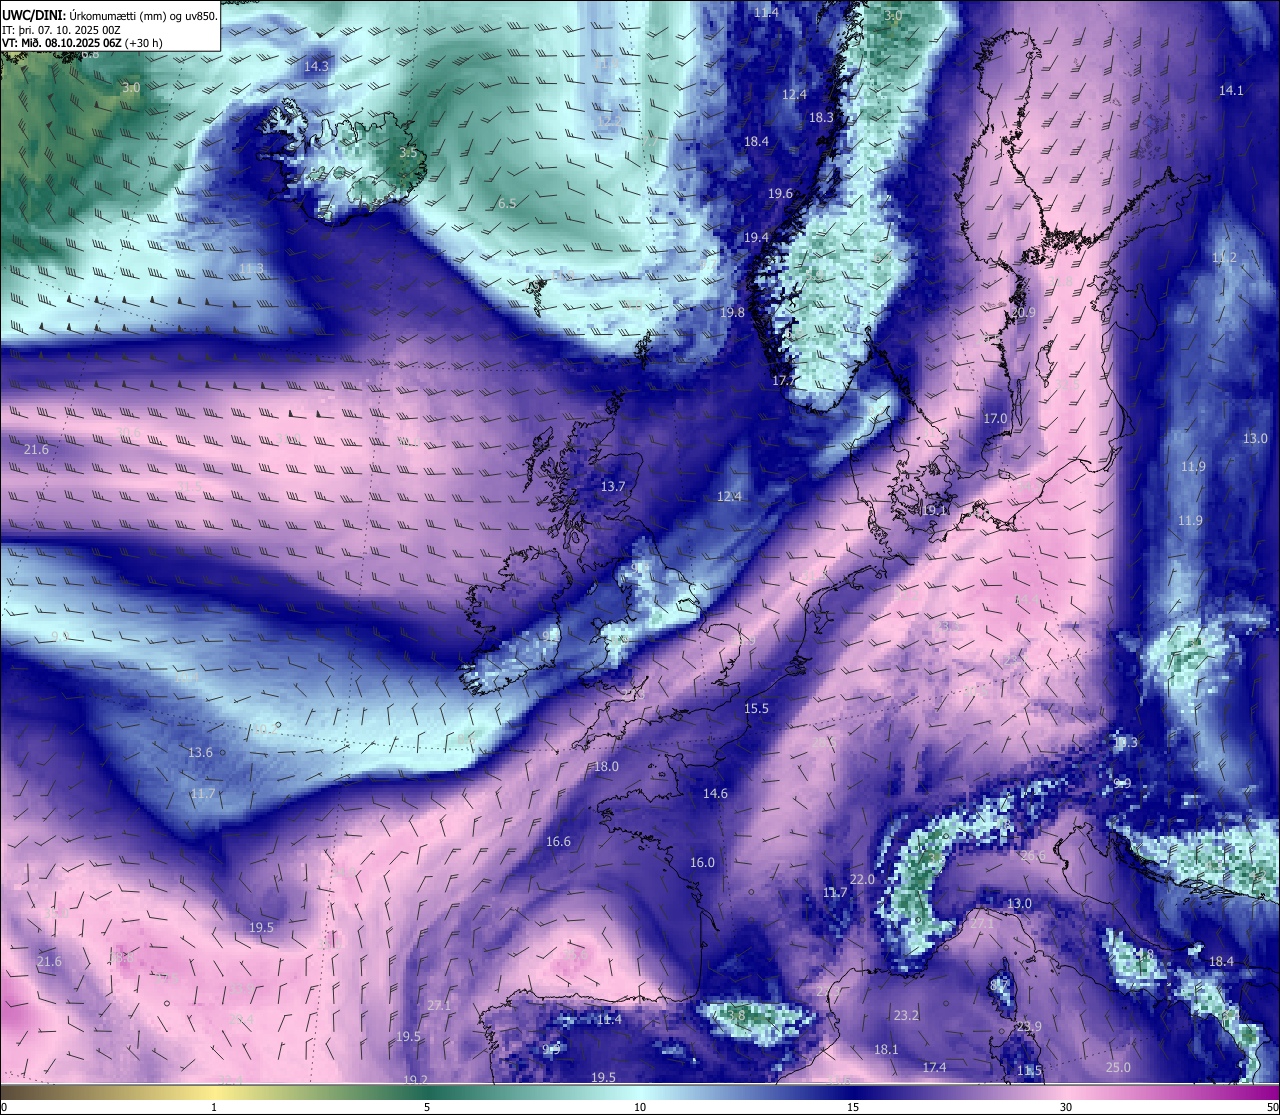Click the 18.0 value on the map
Viewport: 1280px width, 1115px height.
pyautogui.click(x=606, y=766)
